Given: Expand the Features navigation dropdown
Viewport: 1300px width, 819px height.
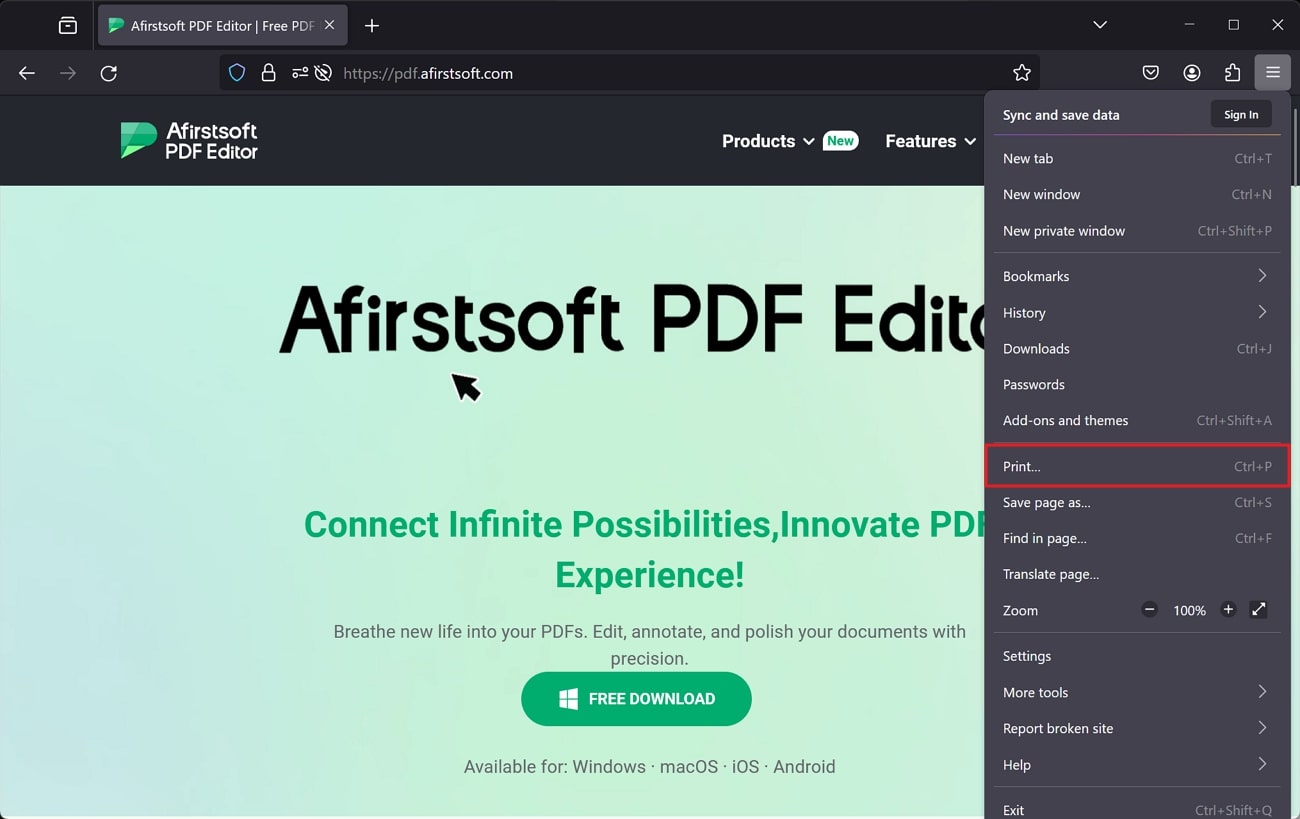Looking at the screenshot, I should pyautogui.click(x=930, y=141).
